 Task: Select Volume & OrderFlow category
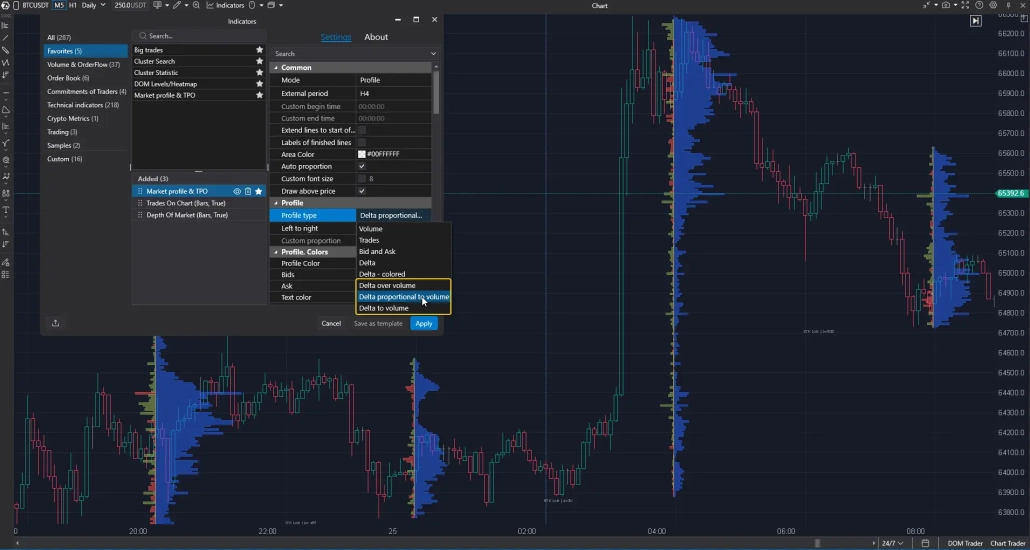click(x=83, y=64)
